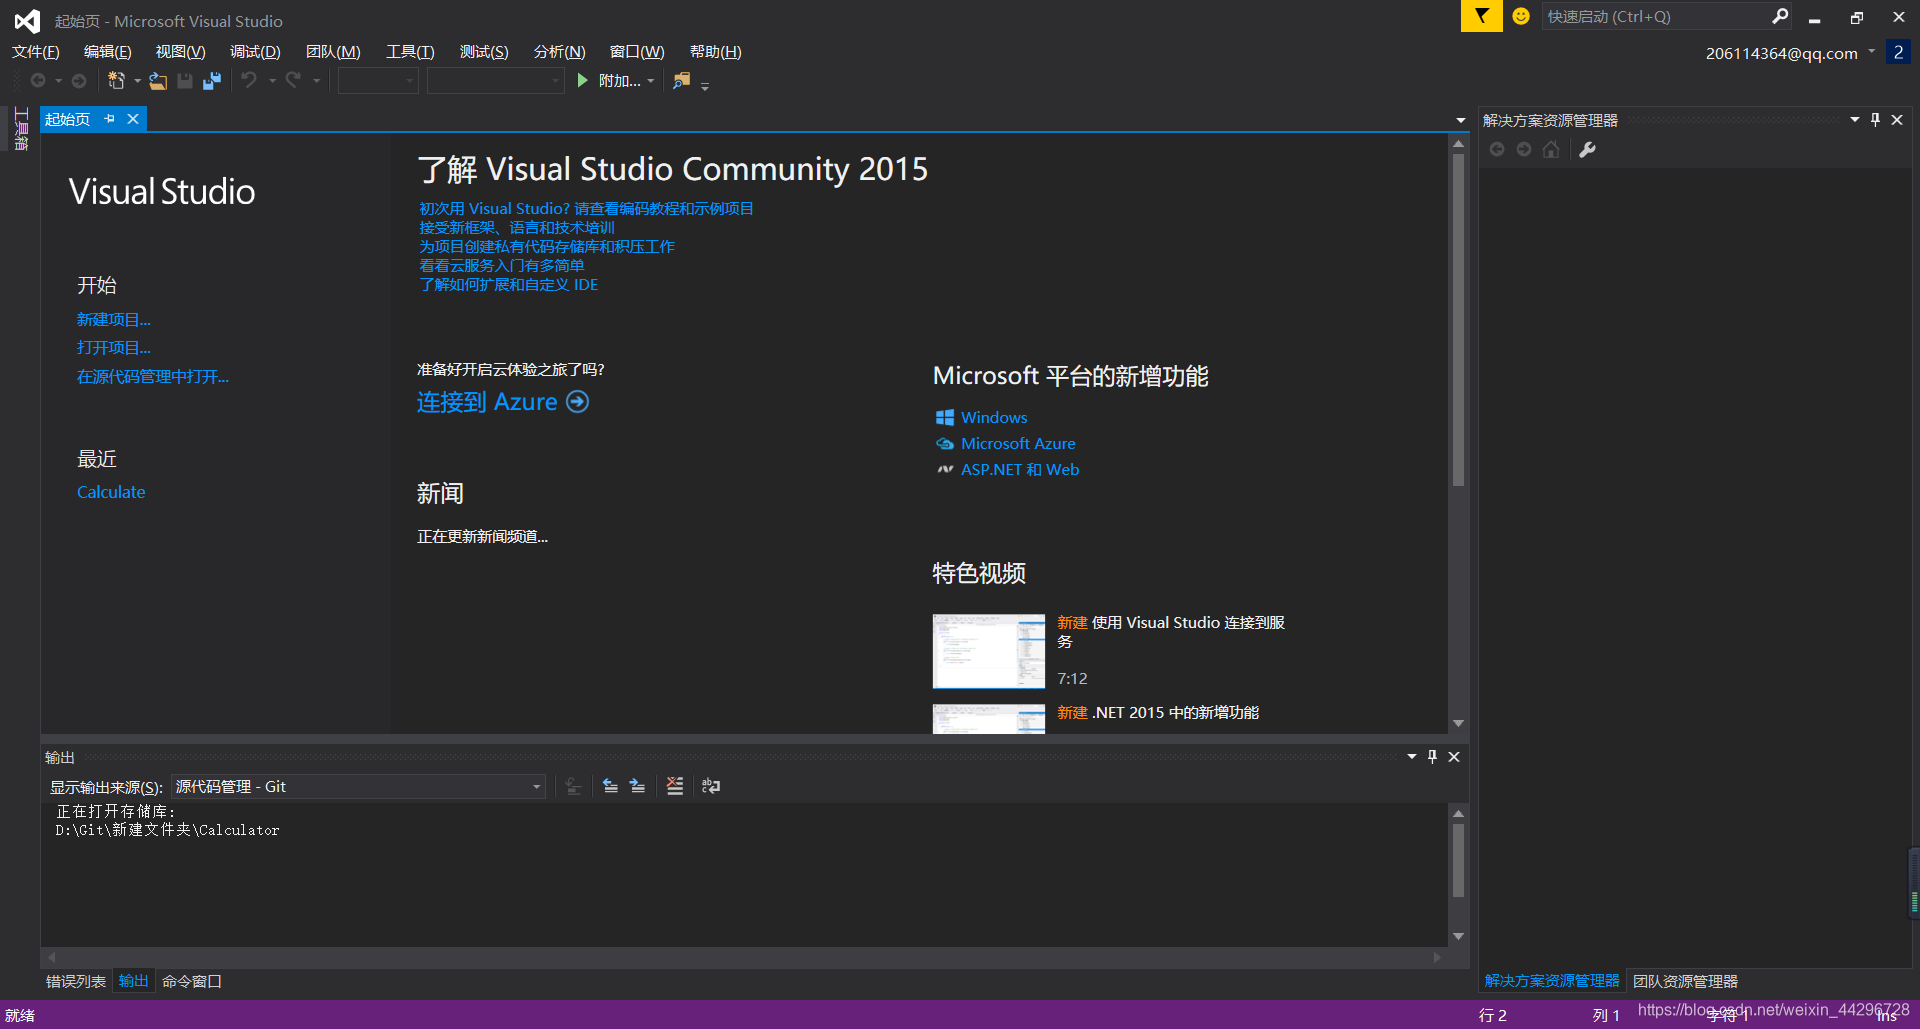Toggle word wrap in Output window

pyautogui.click(x=711, y=786)
